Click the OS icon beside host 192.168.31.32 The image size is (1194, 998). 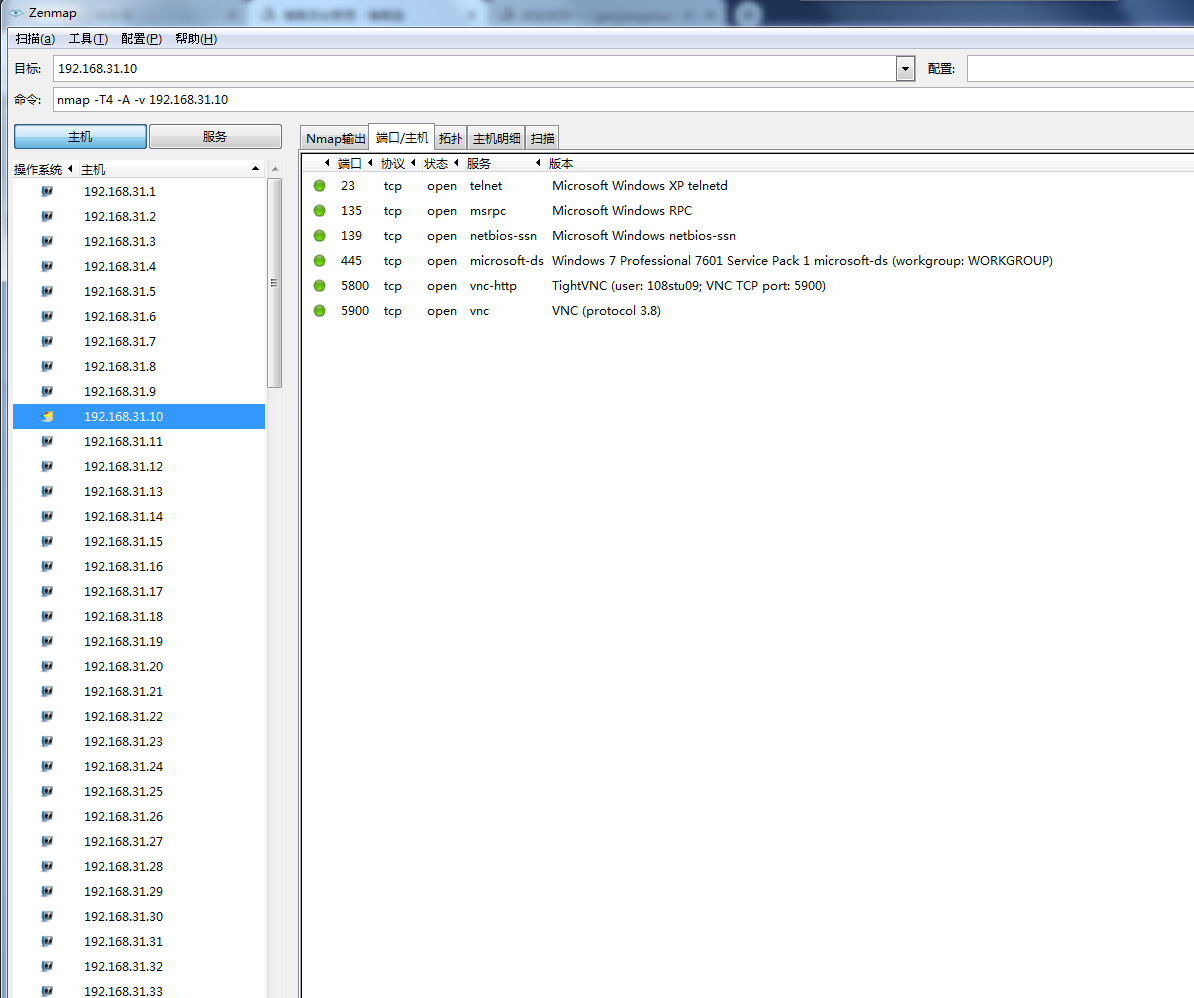coord(47,966)
